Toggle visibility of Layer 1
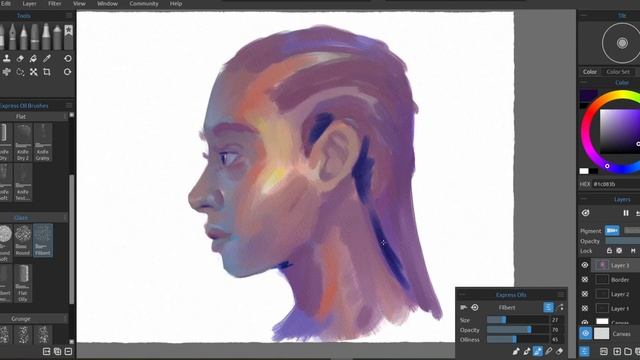This screenshot has height=360, width=640. pos(585,308)
